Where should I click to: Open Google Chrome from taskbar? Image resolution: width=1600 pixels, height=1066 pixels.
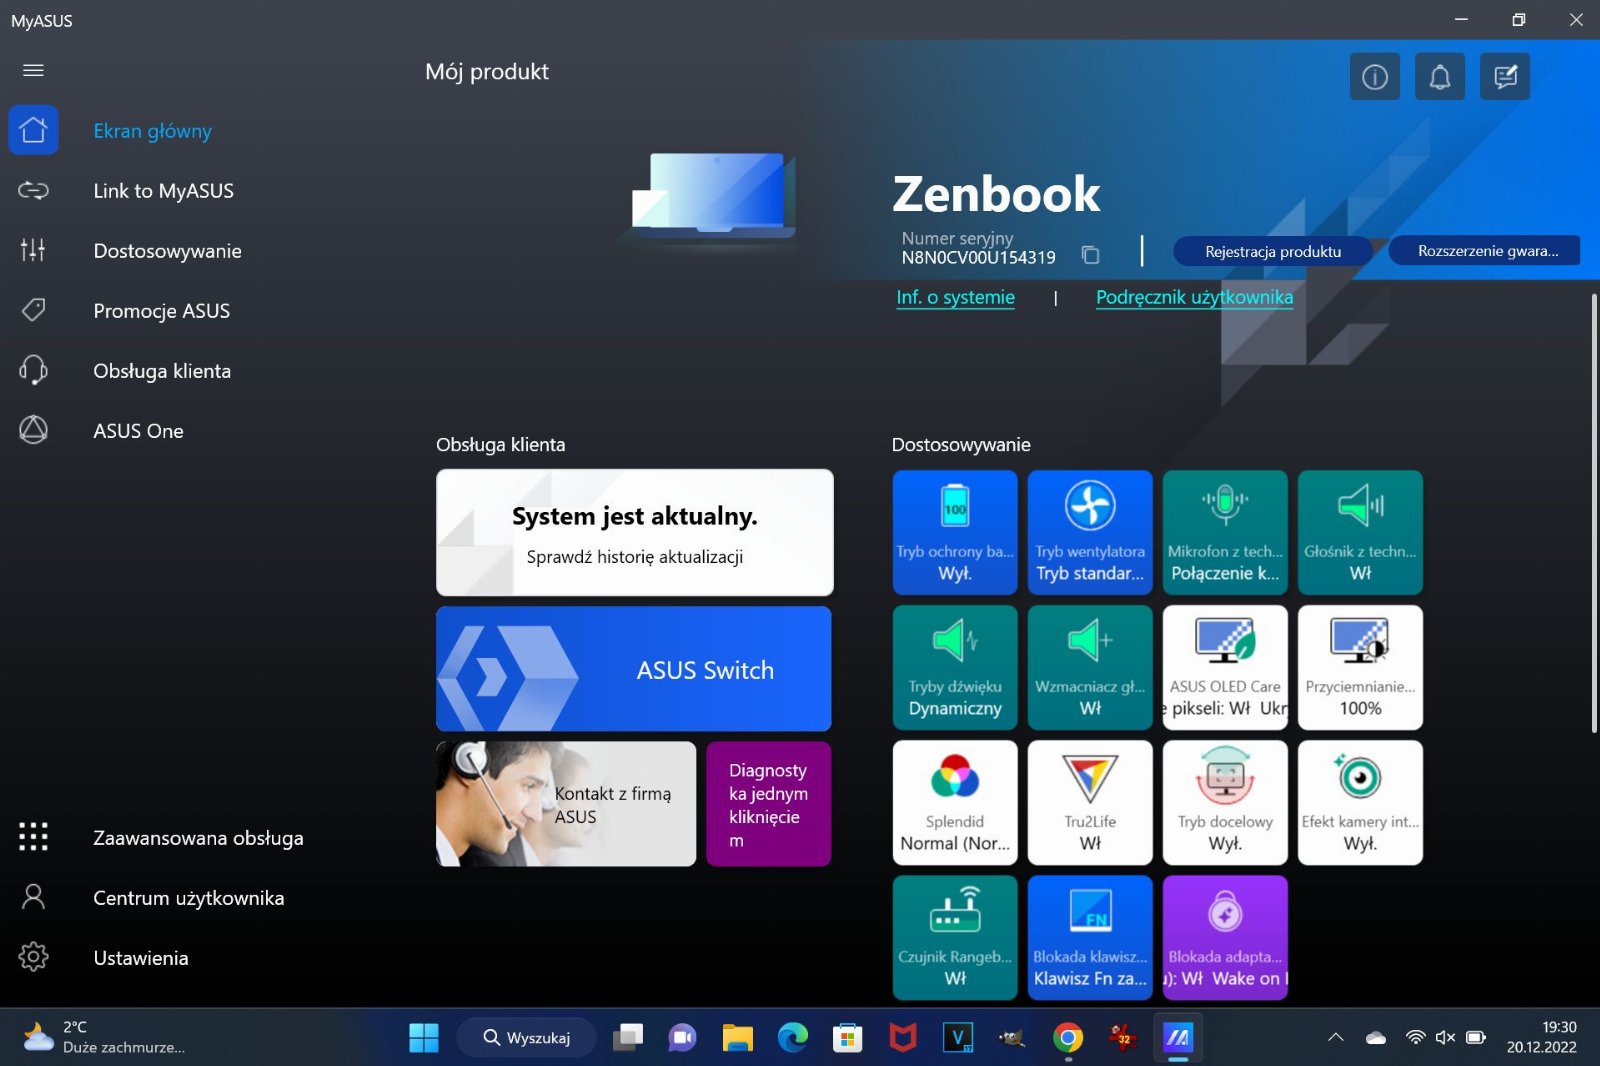(1068, 1038)
